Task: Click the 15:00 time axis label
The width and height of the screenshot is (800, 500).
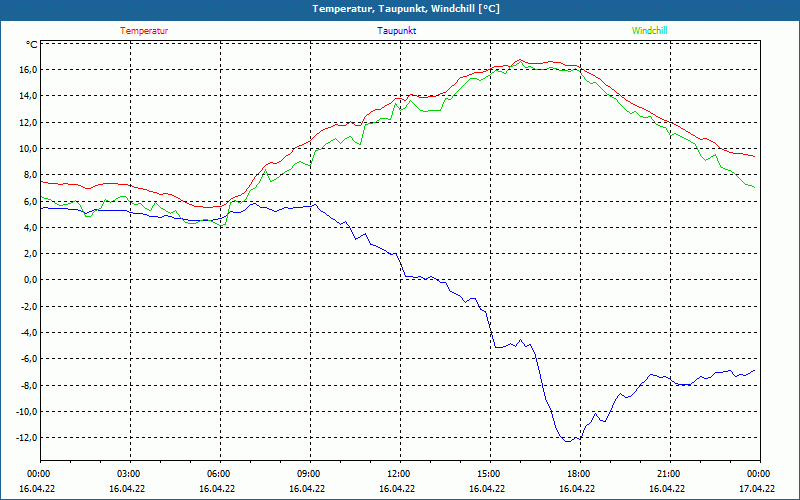Action: [x=490, y=474]
